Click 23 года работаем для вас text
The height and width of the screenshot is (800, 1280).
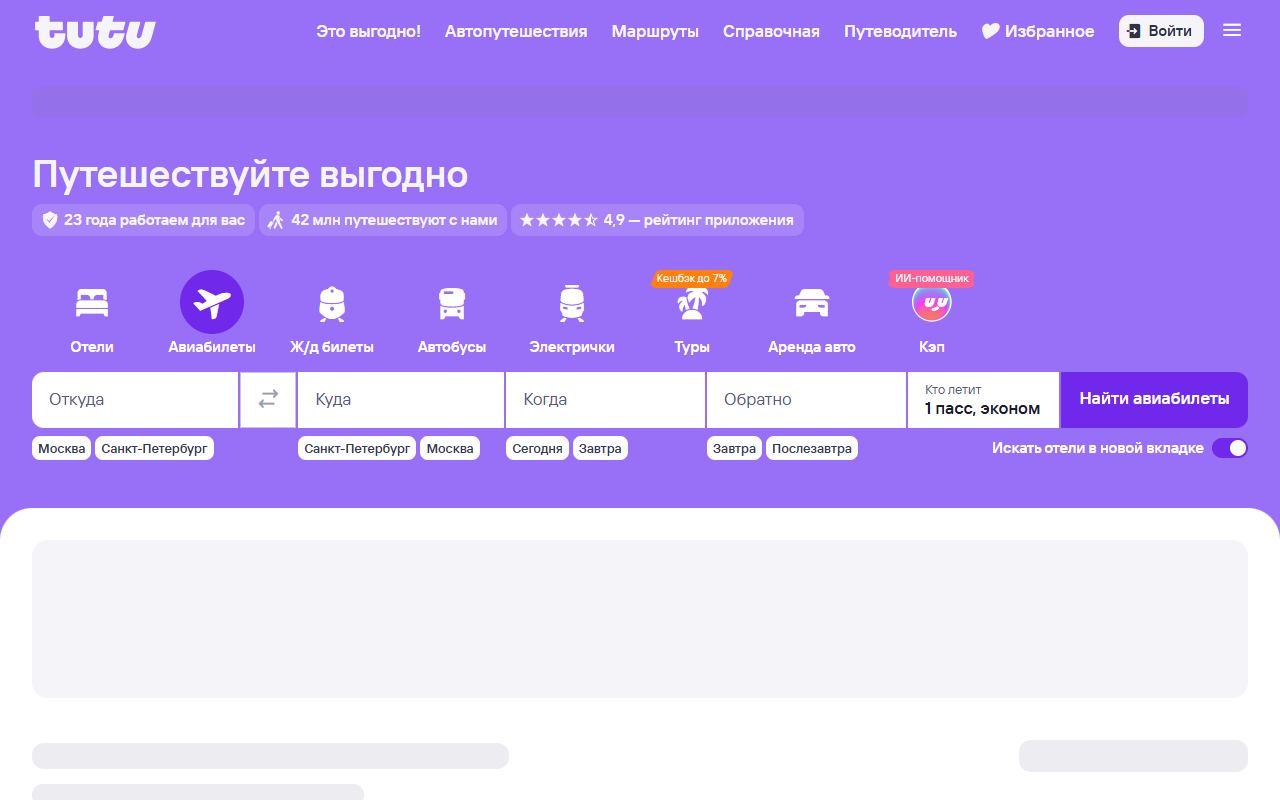154,220
